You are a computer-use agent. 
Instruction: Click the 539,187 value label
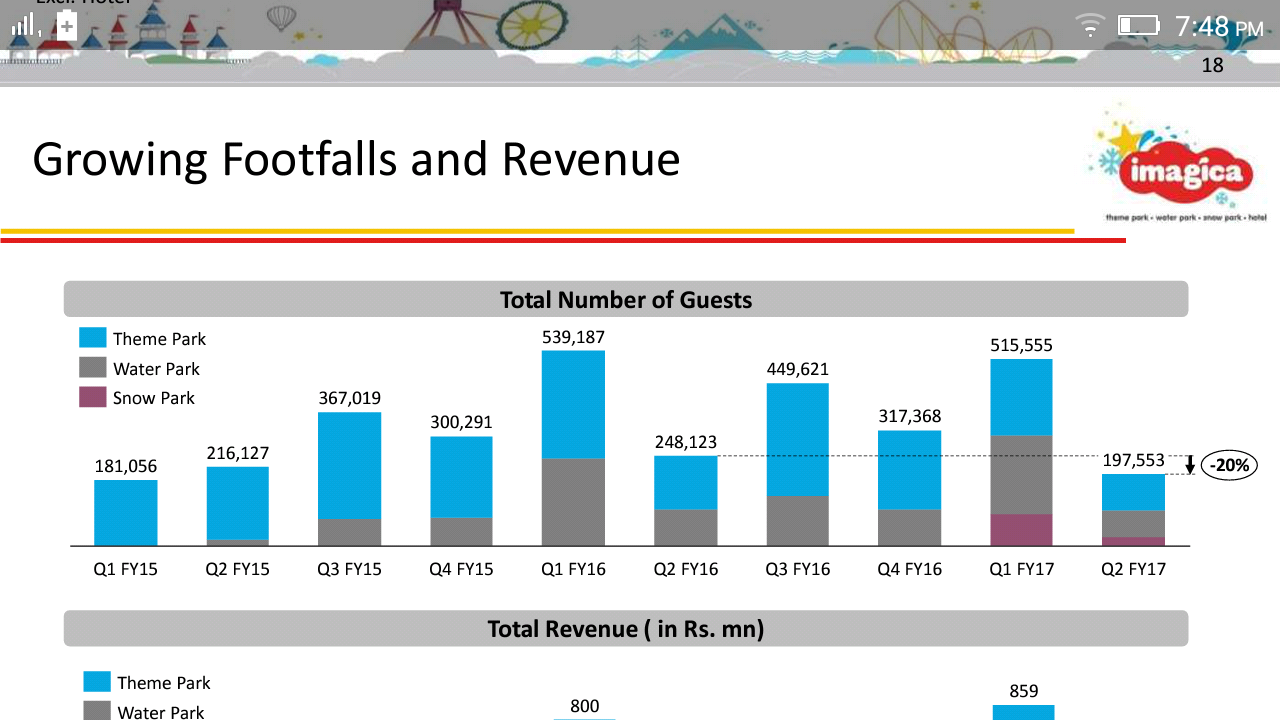[x=574, y=337]
